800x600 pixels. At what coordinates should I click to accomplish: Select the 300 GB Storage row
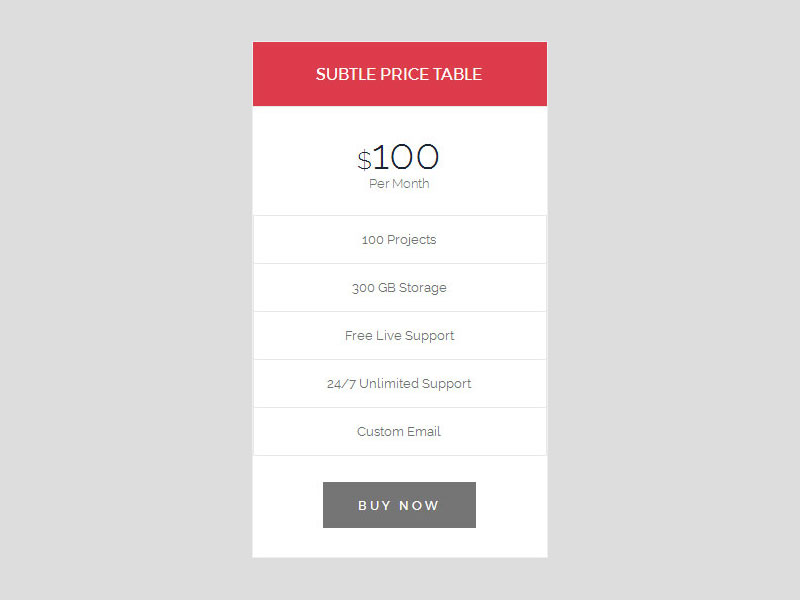click(399, 288)
